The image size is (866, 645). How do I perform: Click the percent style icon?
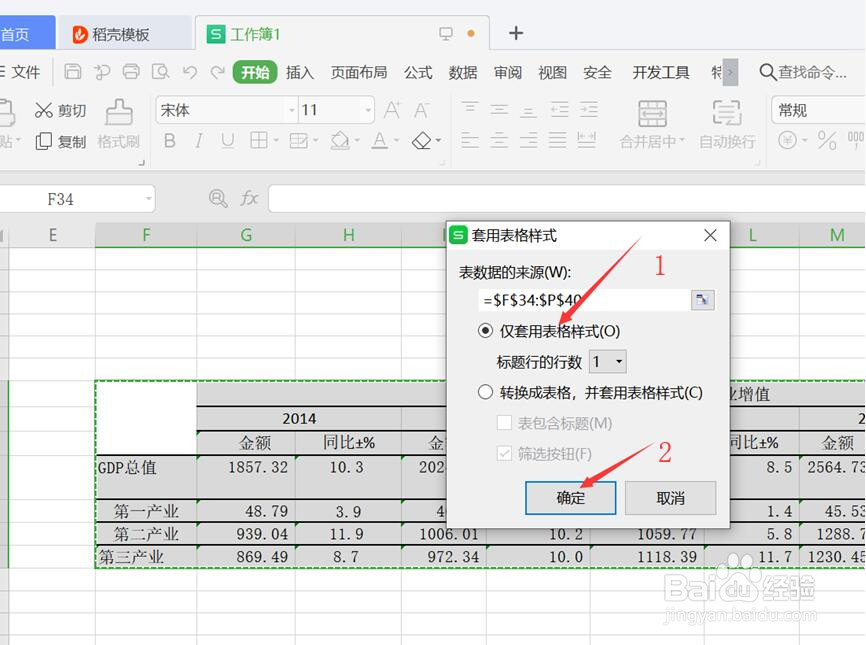tap(827, 141)
